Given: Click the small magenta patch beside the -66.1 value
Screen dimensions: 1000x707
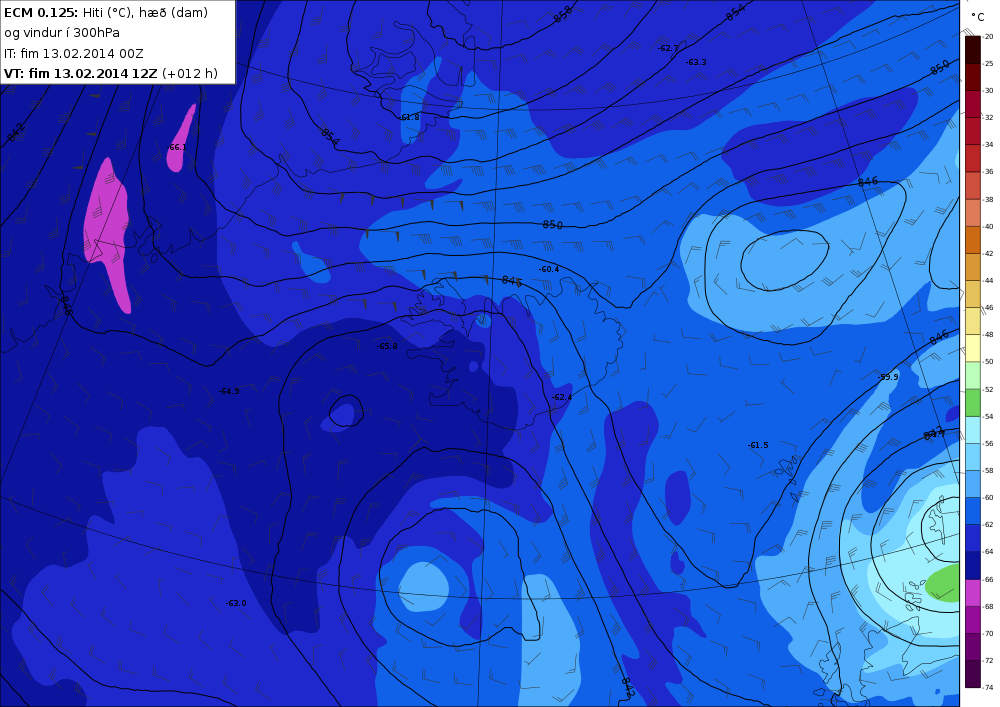Looking at the screenshot, I should [181, 138].
